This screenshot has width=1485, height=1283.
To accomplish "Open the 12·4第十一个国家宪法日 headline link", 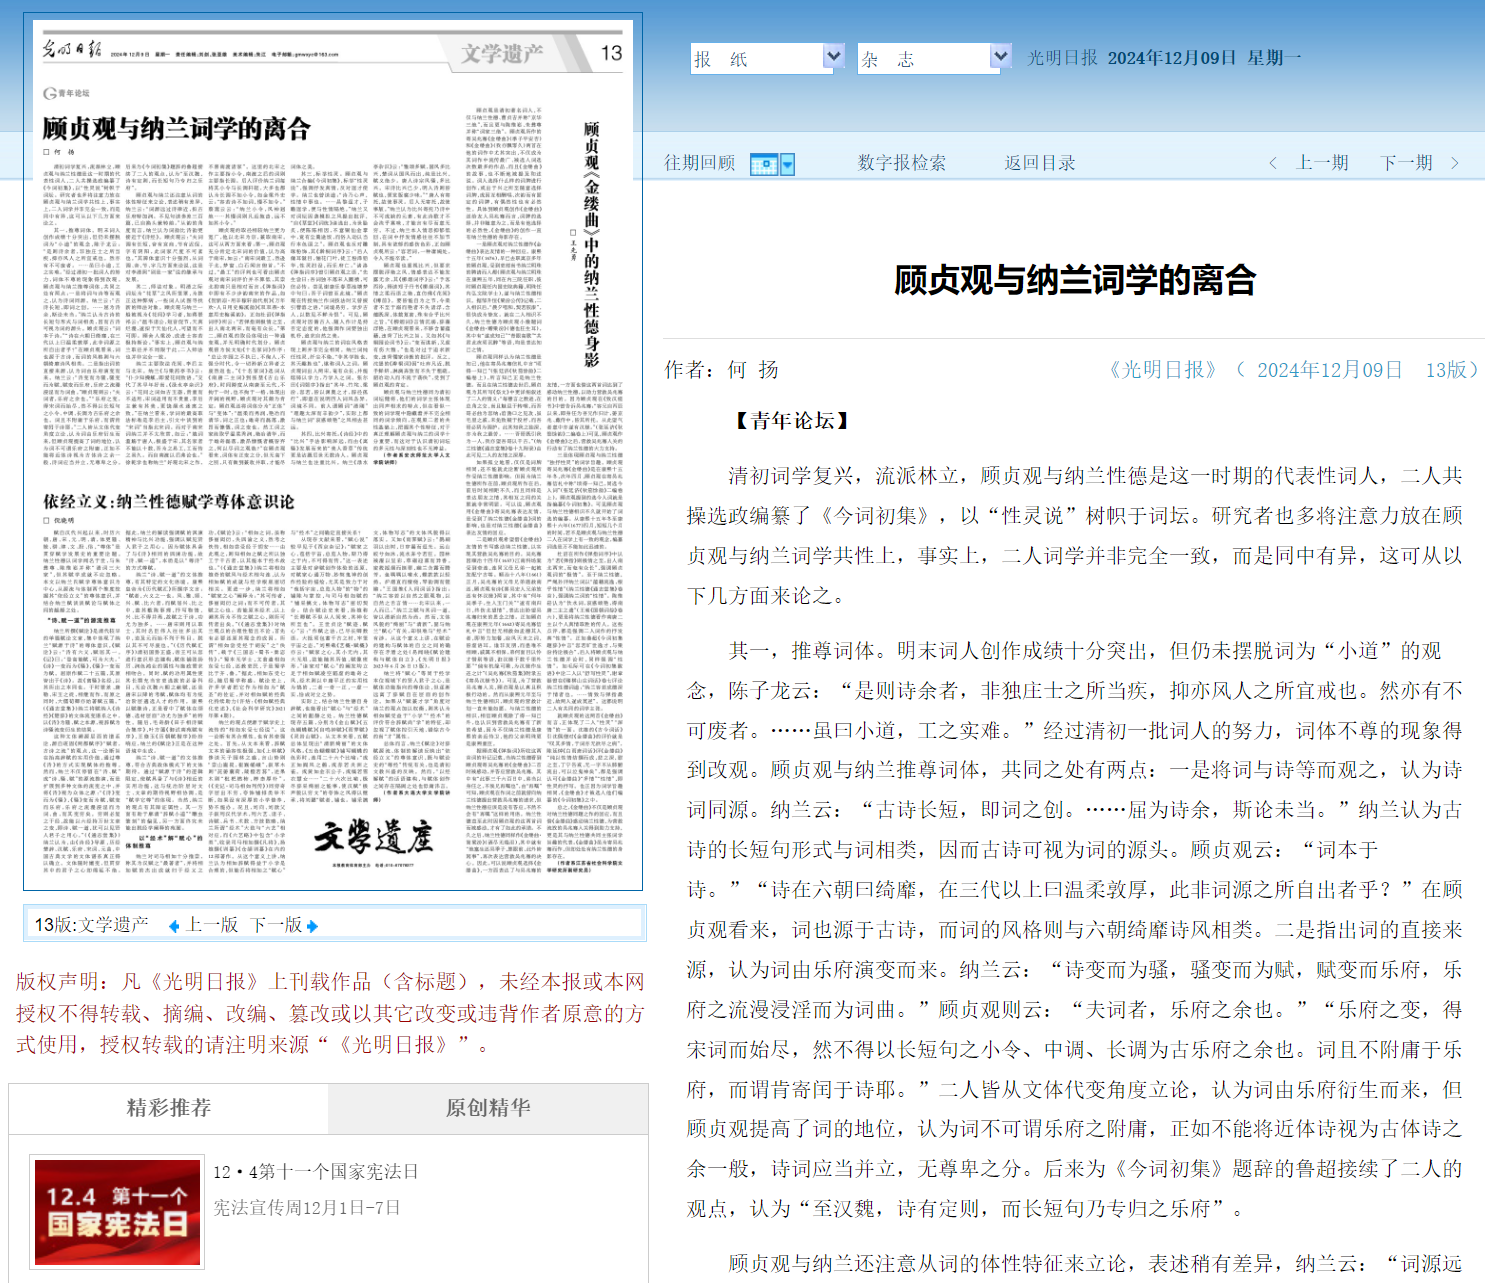I will 315,1171.
